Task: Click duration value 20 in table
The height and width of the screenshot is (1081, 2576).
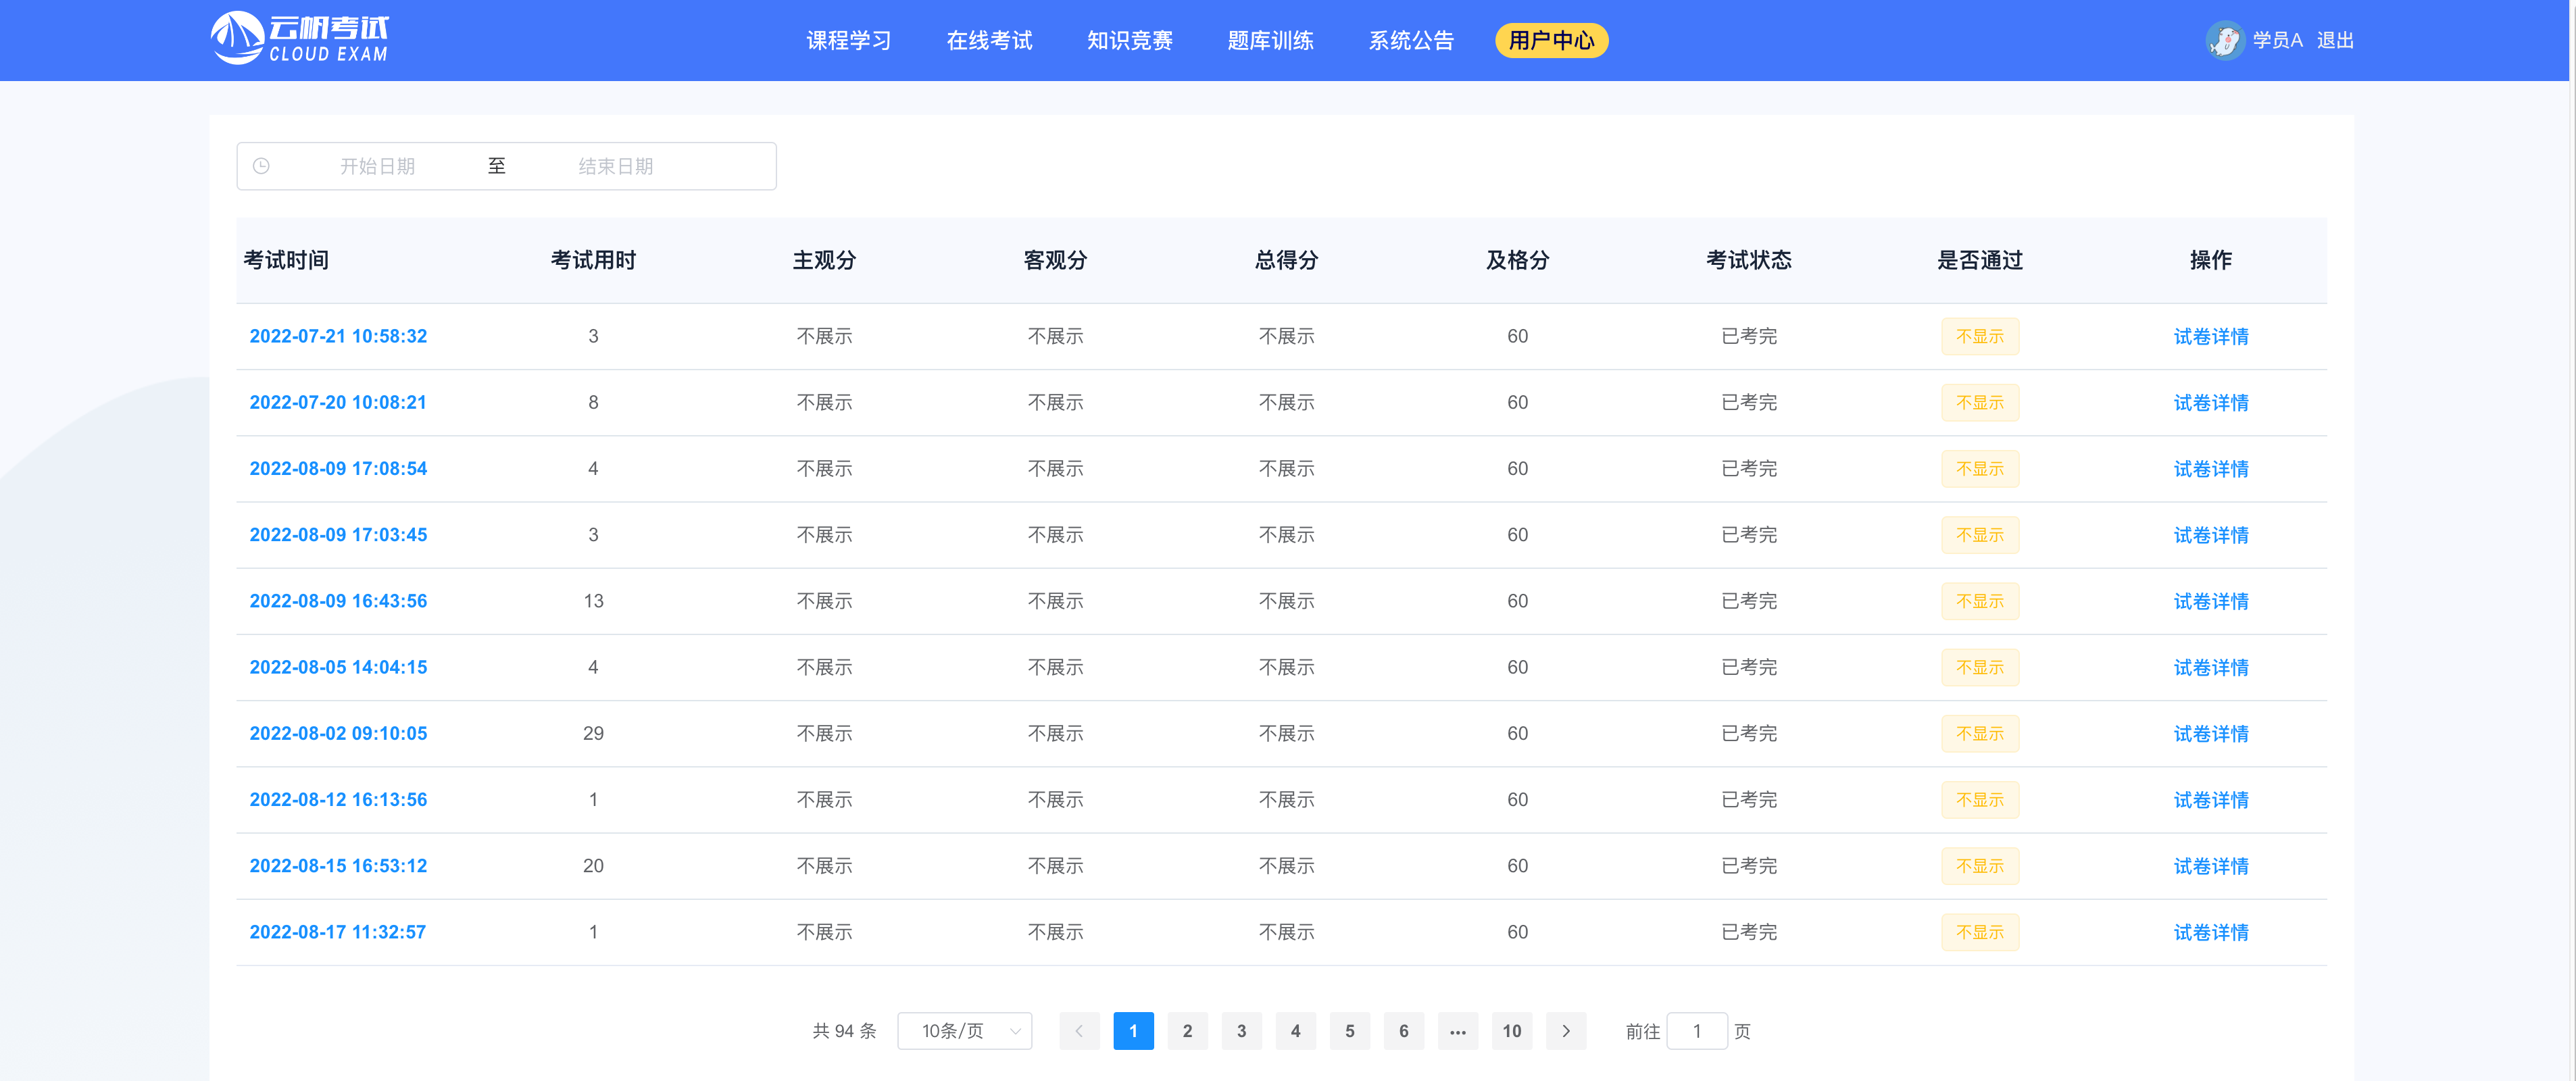Action: click(593, 866)
